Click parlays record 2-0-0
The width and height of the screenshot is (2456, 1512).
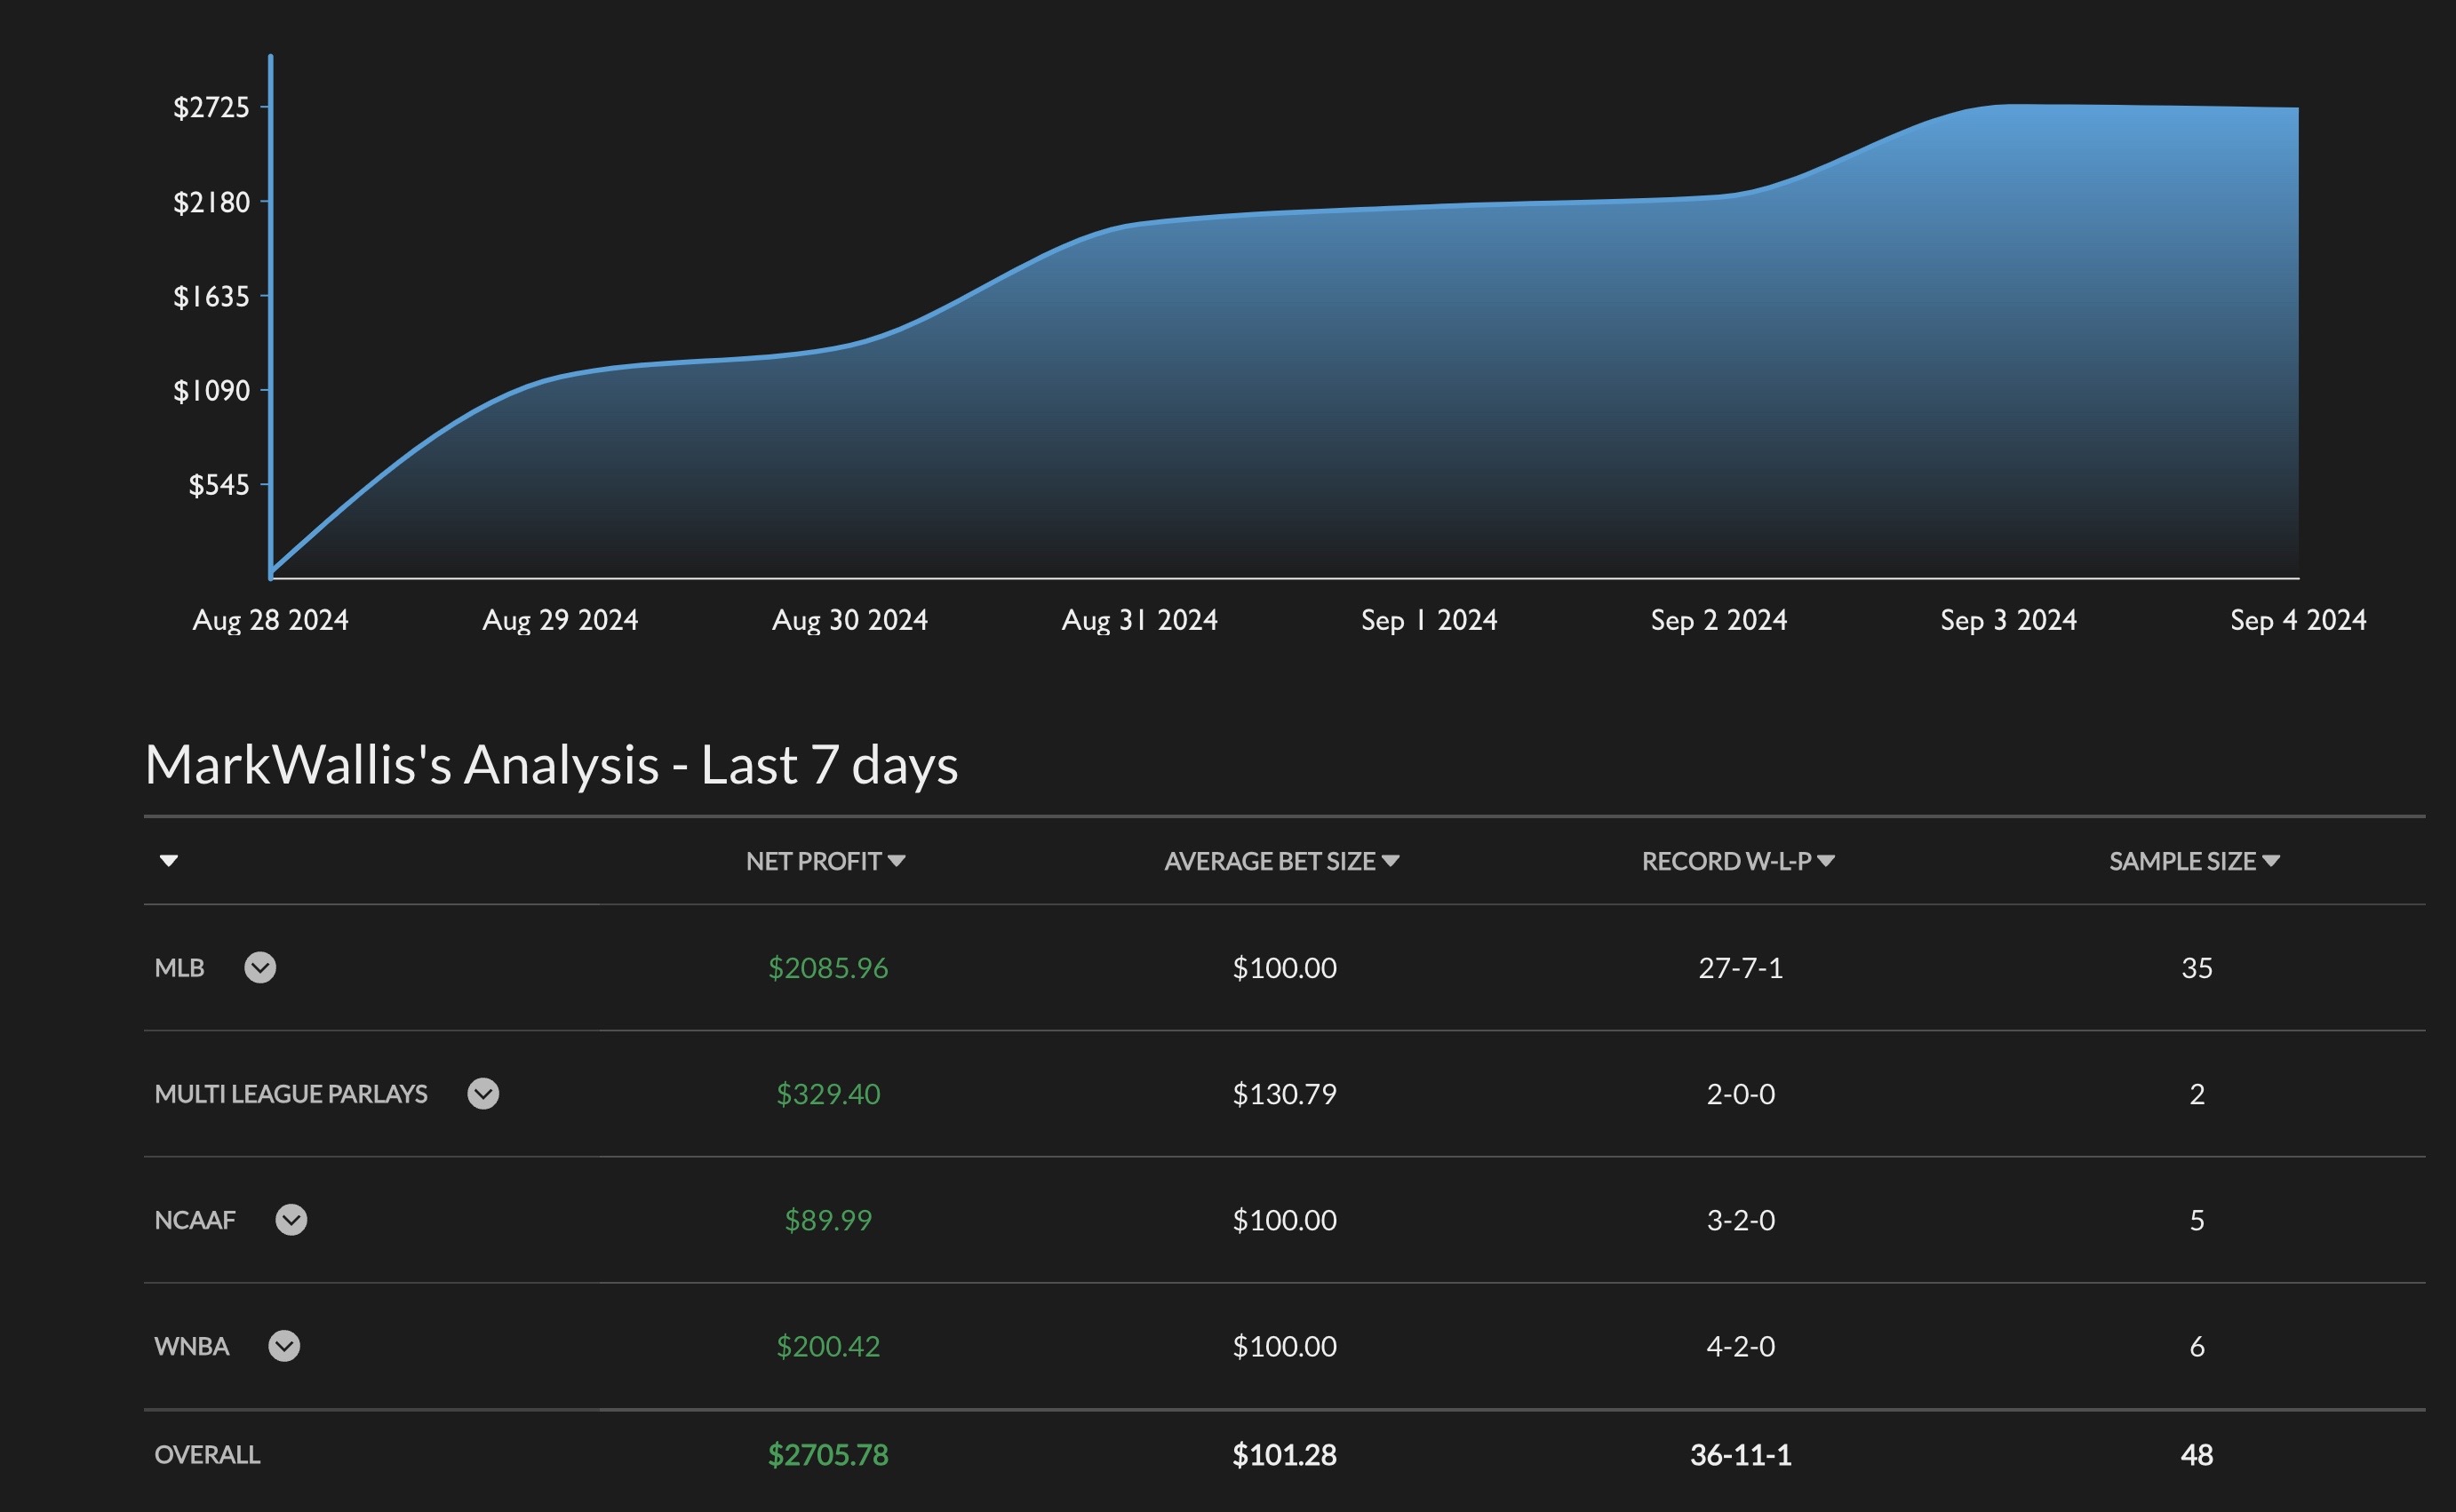coord(1740,1093)
